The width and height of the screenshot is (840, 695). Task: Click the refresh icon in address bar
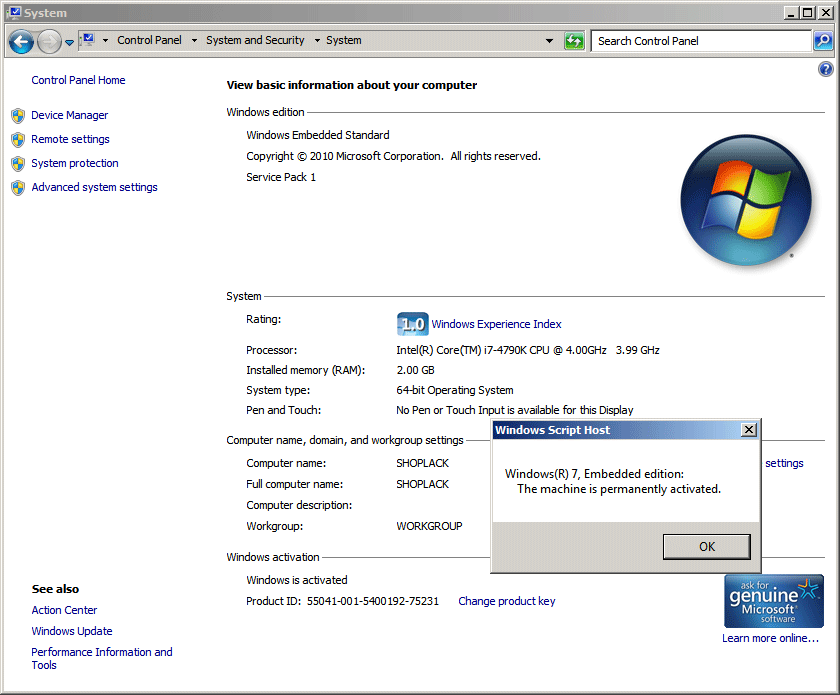pyautogui.click(x=573, y=41)
